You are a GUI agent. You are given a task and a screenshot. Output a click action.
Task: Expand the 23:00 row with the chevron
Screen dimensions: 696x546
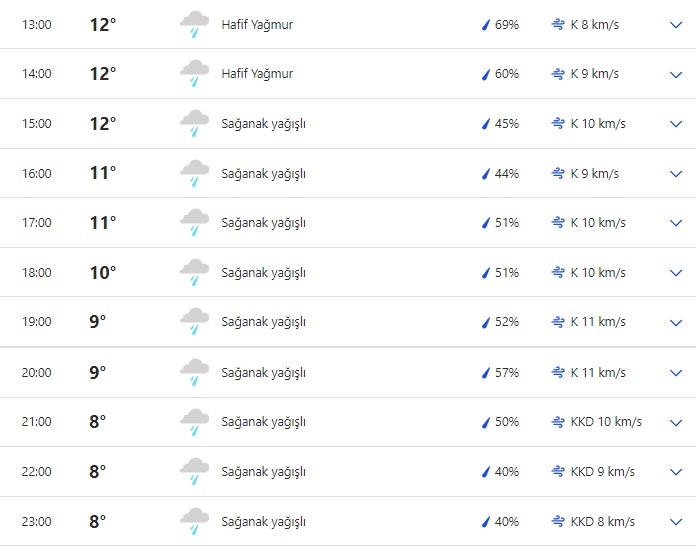click(x=675, y=521)
